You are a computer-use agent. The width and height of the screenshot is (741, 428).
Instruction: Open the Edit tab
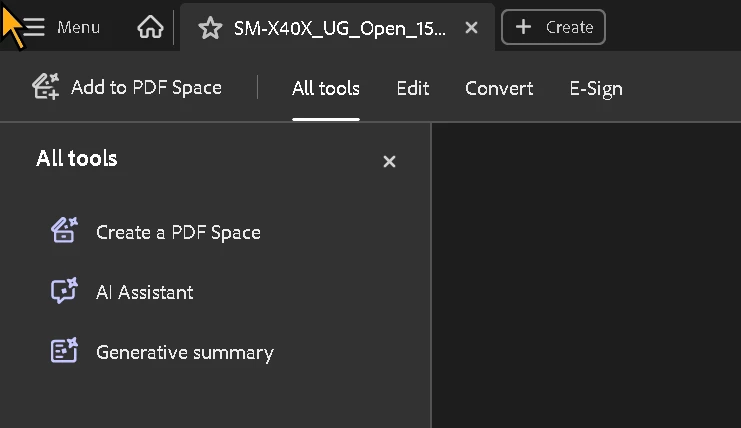pyautogui.click(x=413, y=88)
